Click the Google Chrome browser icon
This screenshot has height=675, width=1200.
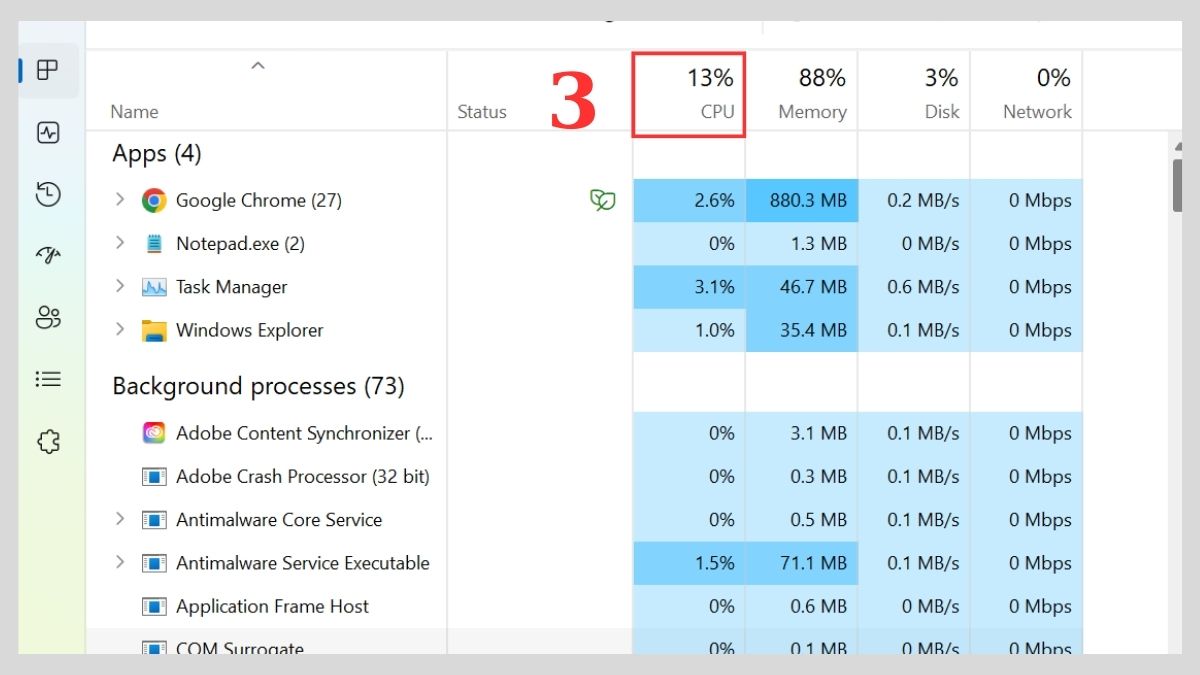pyautogui.click(x=155, y=200)
